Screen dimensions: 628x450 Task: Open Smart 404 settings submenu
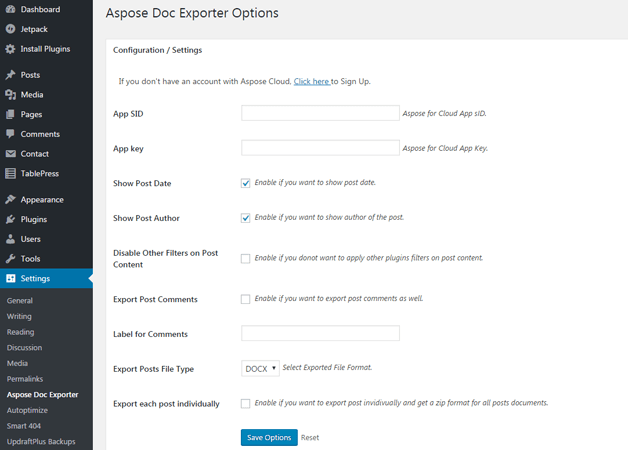24,426
